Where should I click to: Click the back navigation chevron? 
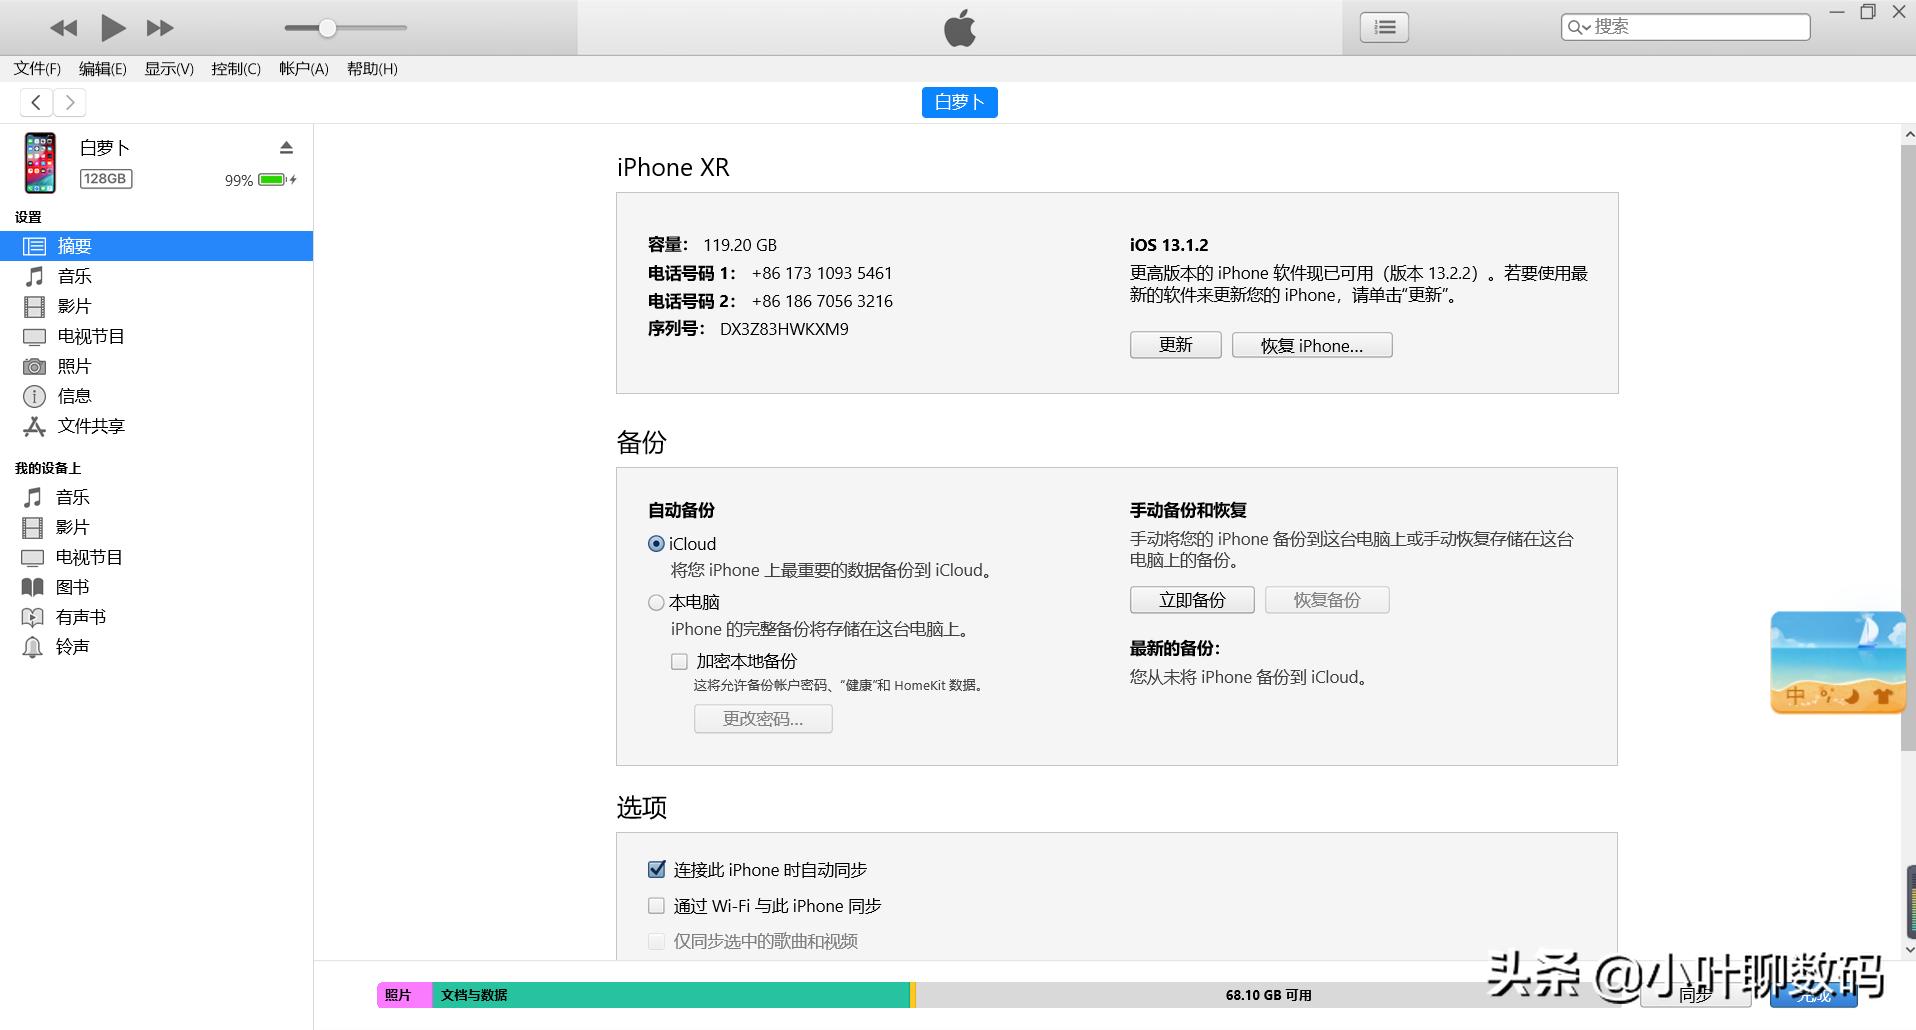(x=36, y=102)
